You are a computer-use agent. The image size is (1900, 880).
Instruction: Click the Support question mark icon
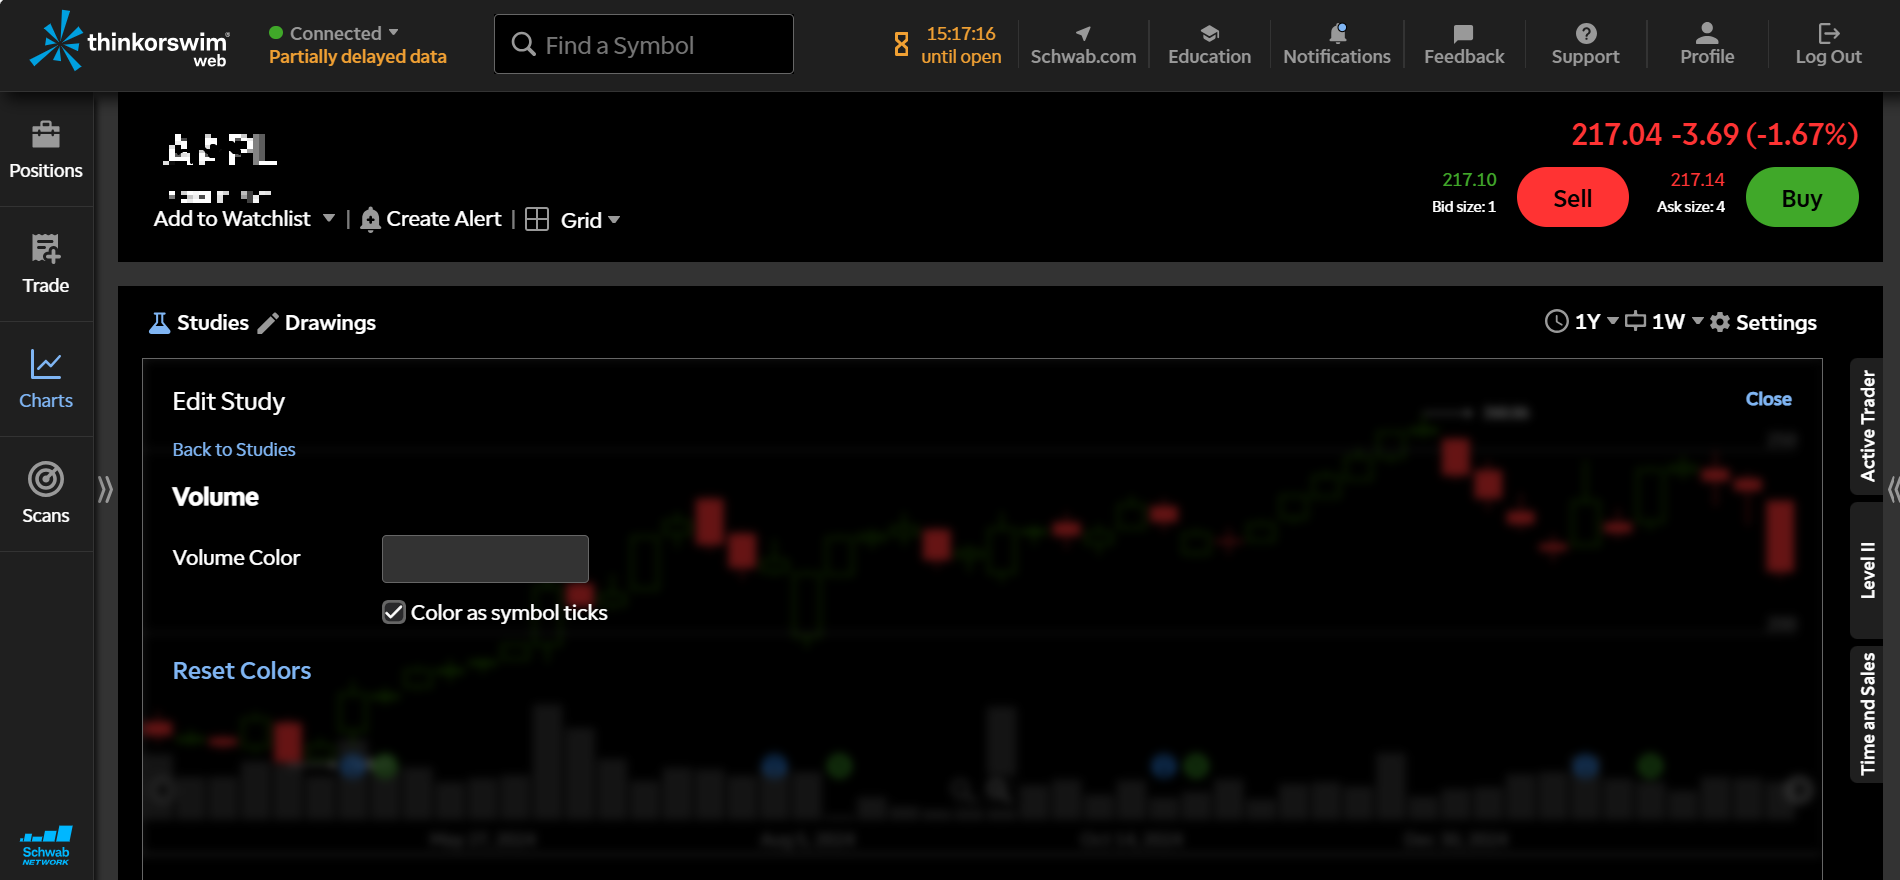pos(1585,34)
